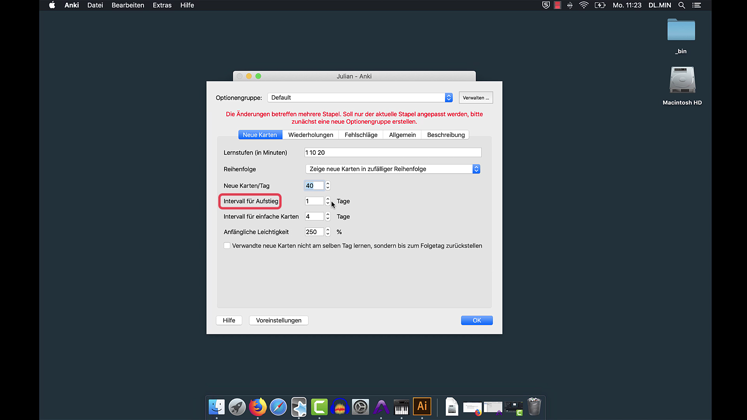Click the Intervall für Aufstieg stepper arrows

click(328, 201)
